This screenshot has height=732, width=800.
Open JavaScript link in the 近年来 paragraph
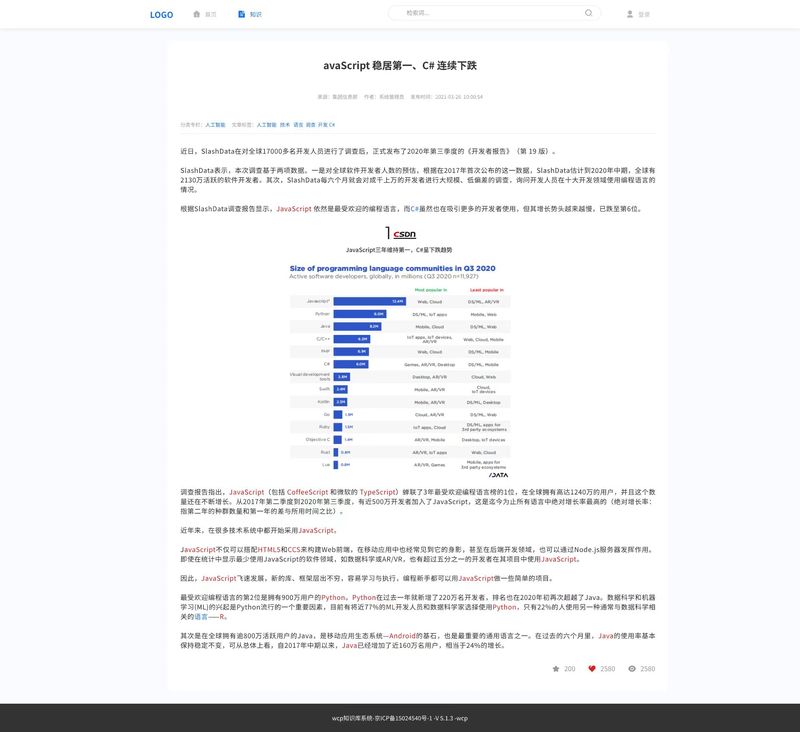pos(316,531)
